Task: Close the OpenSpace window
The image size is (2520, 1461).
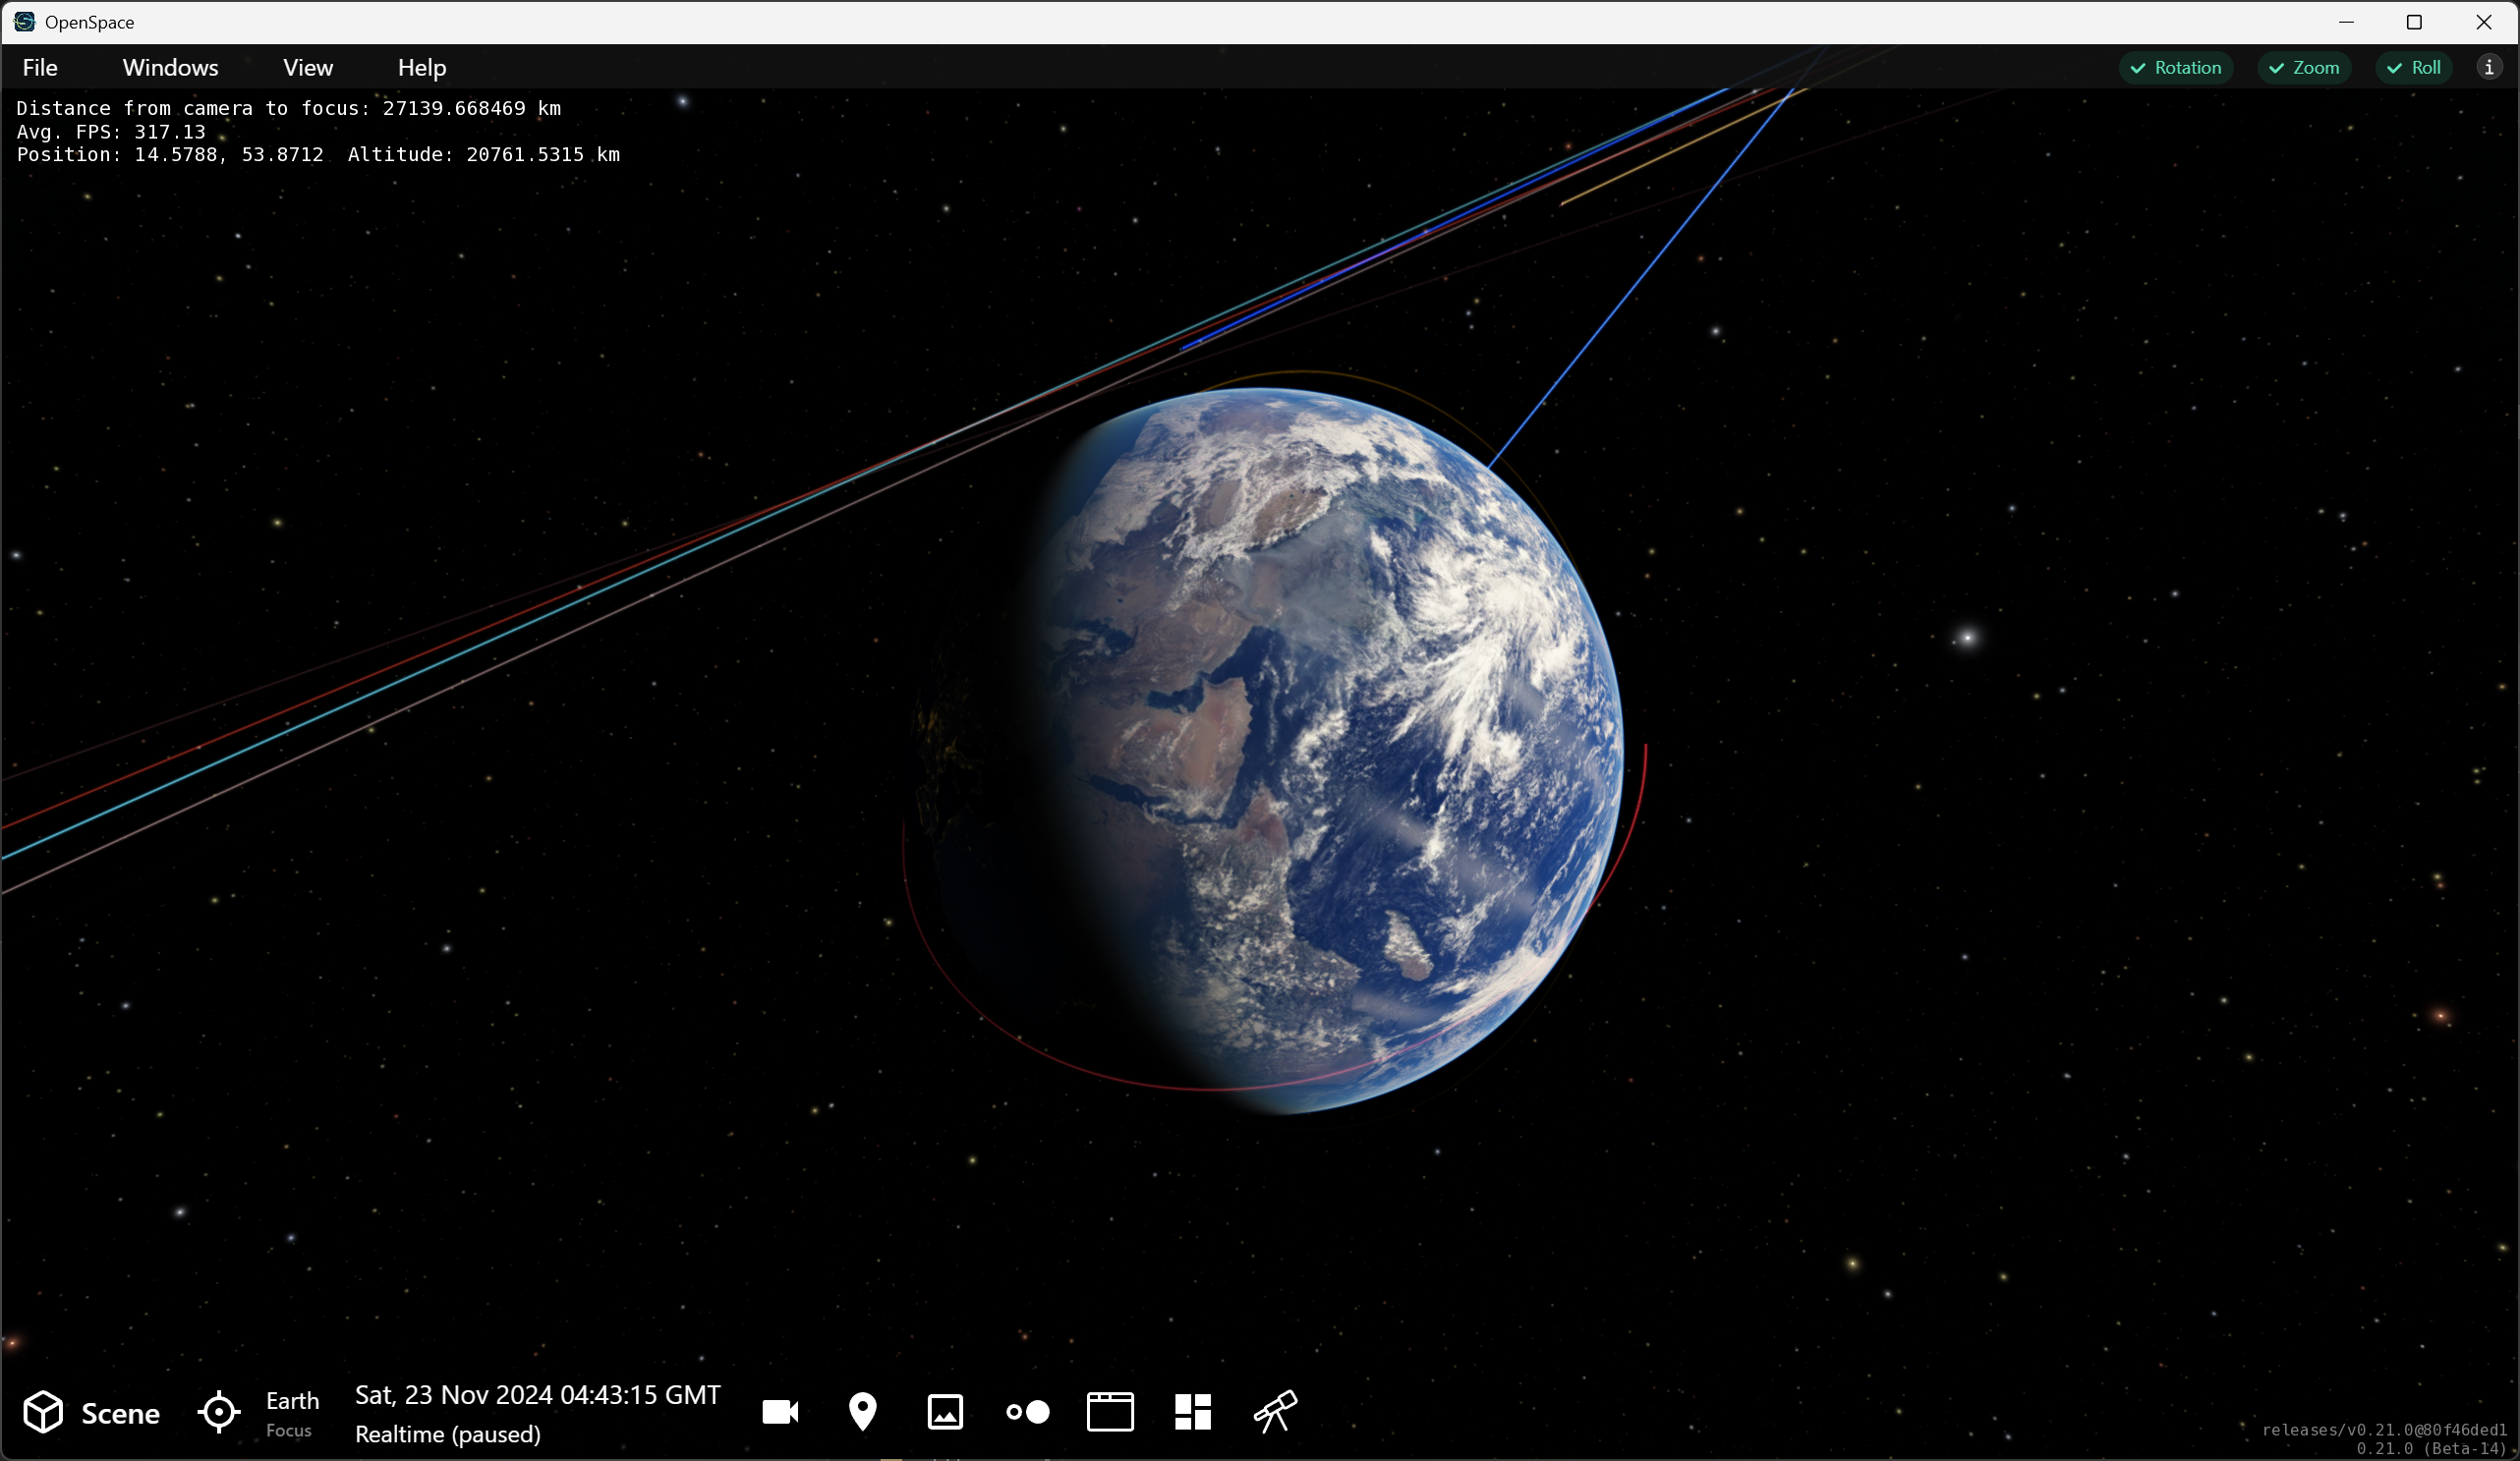Action: pos(2484,22)
